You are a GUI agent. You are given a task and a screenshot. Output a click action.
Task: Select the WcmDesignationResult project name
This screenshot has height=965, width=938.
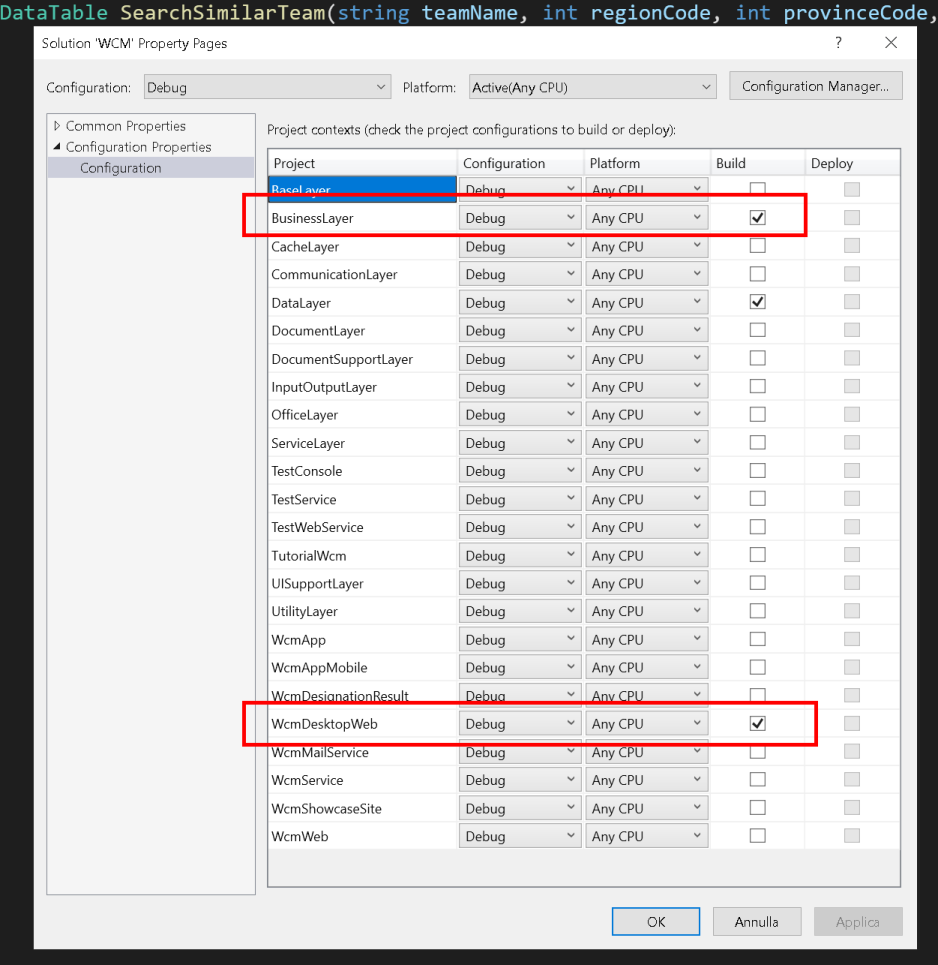click(340, 696)
